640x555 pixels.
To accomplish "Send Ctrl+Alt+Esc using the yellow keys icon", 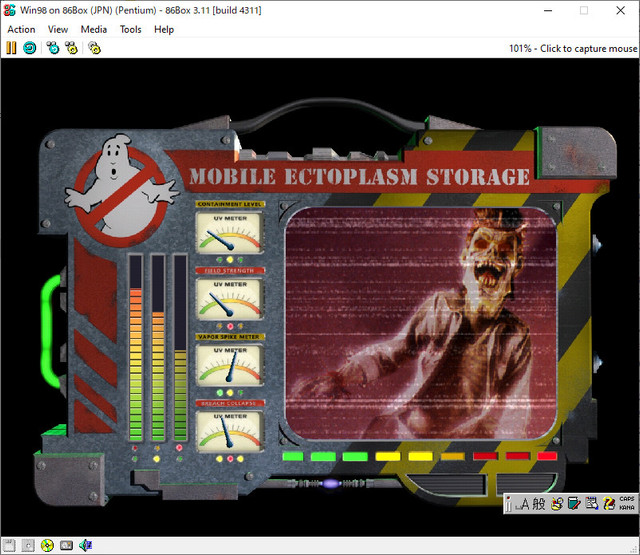I will click(x=71, y=48).
